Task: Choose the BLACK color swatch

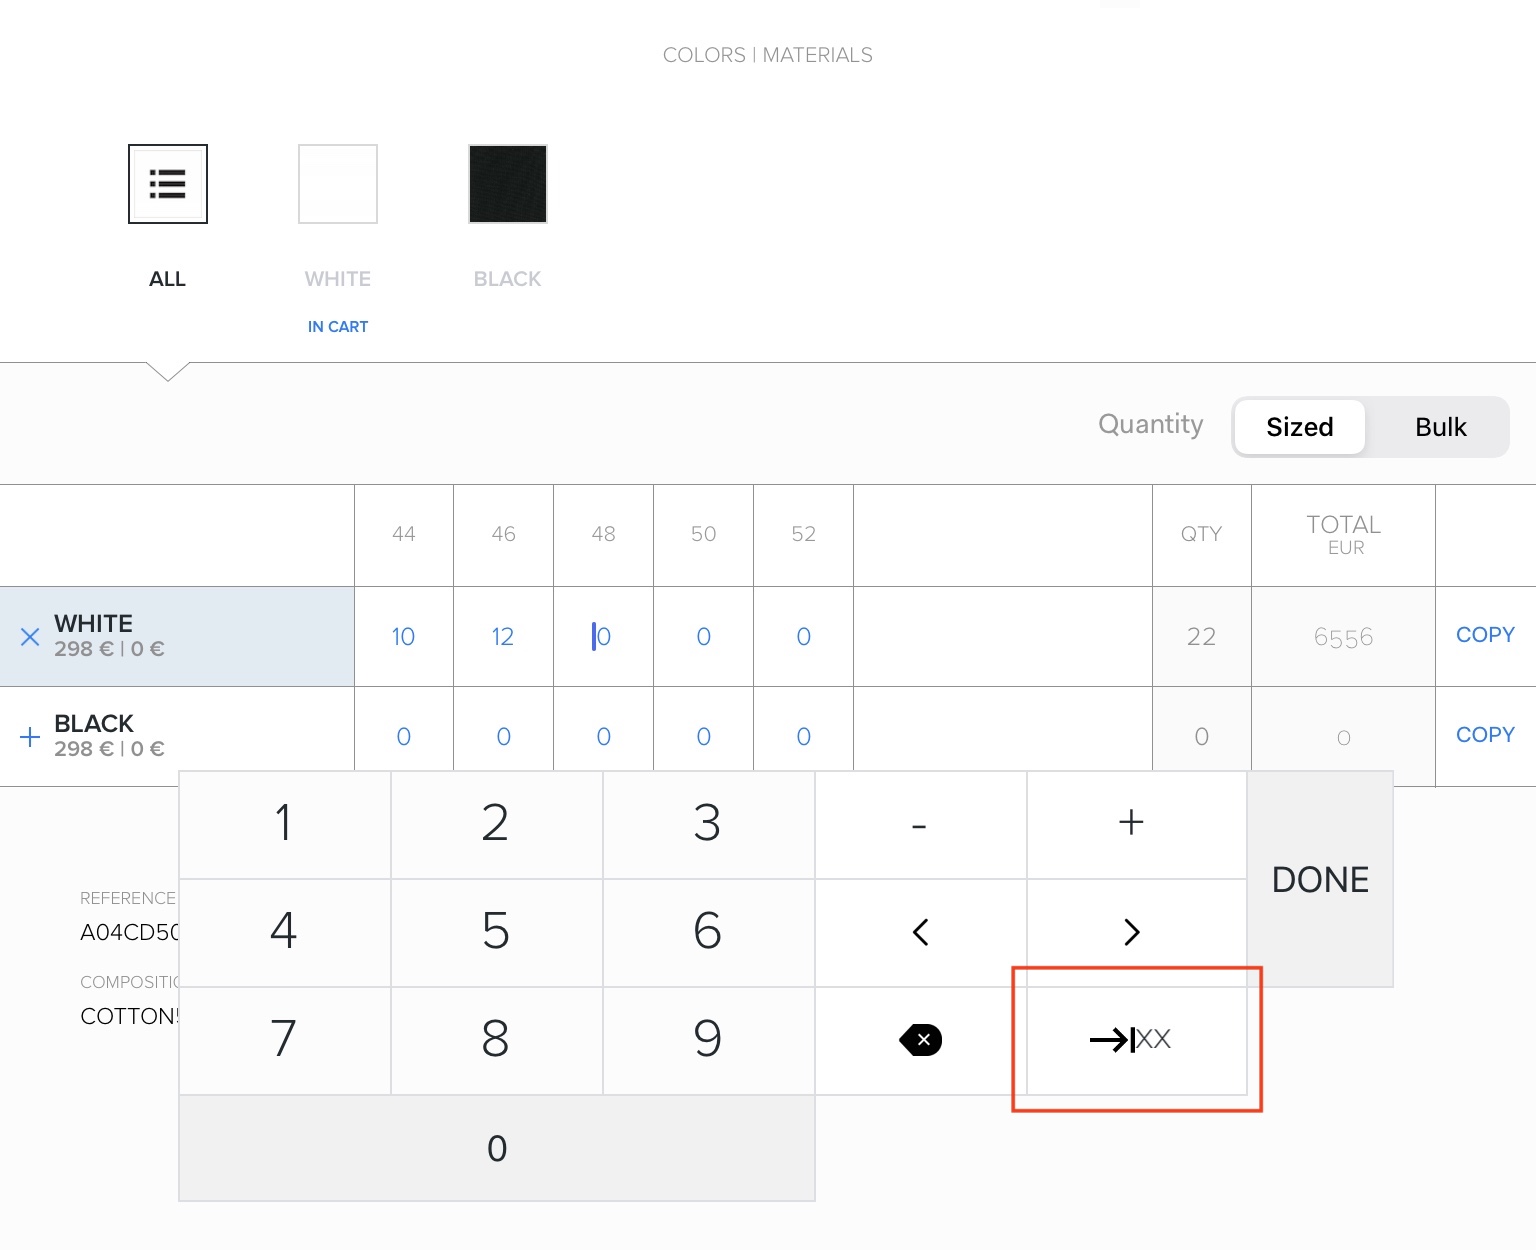Action: pos(508,184)
